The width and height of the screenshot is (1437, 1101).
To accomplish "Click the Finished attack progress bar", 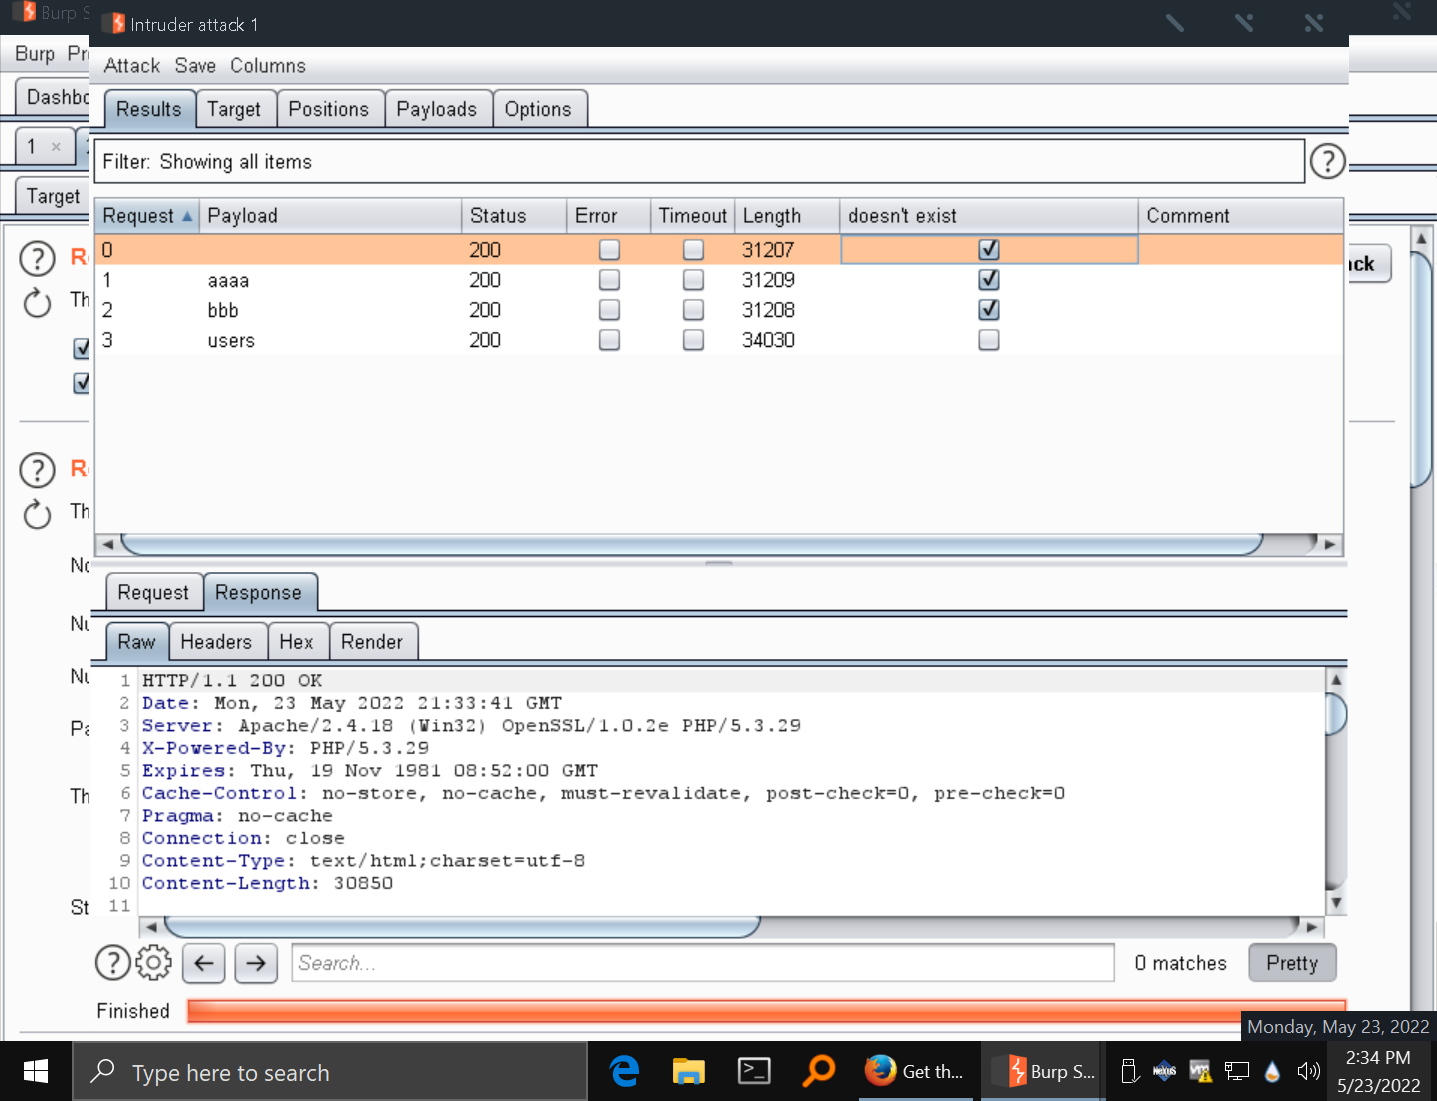I will (x=765, y=1011).
